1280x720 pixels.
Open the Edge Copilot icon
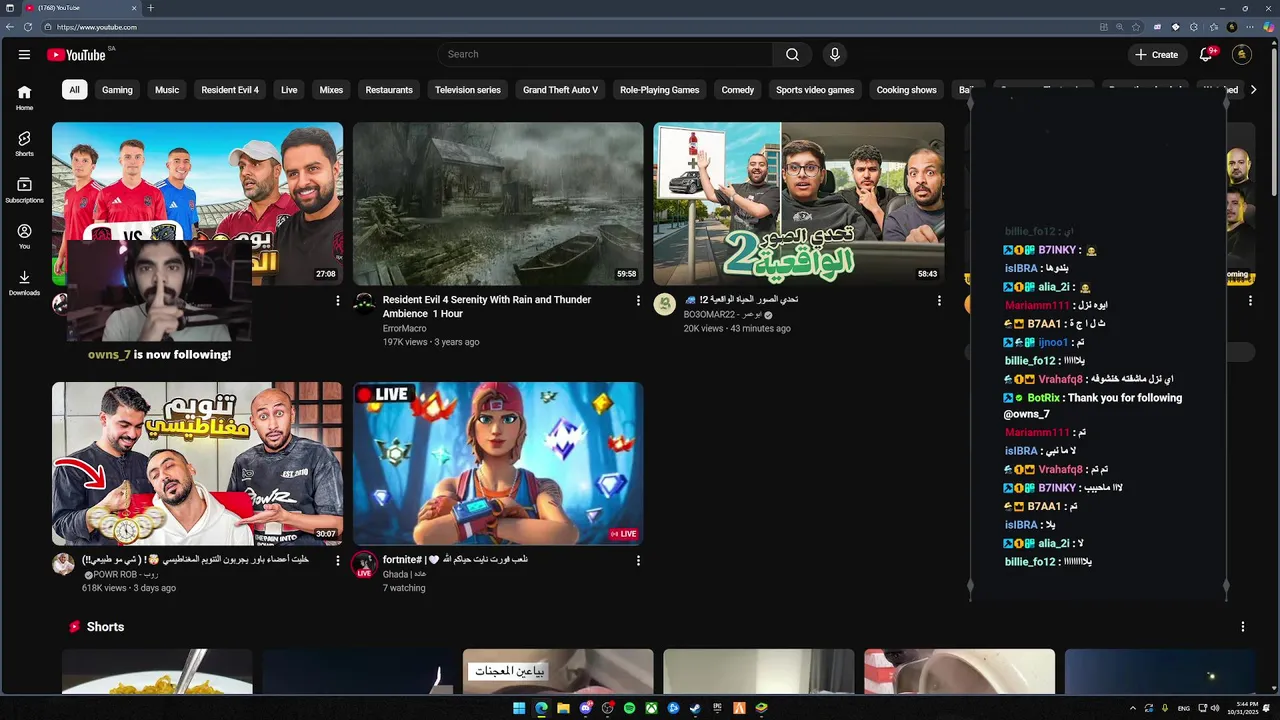tap(1269, 27)
